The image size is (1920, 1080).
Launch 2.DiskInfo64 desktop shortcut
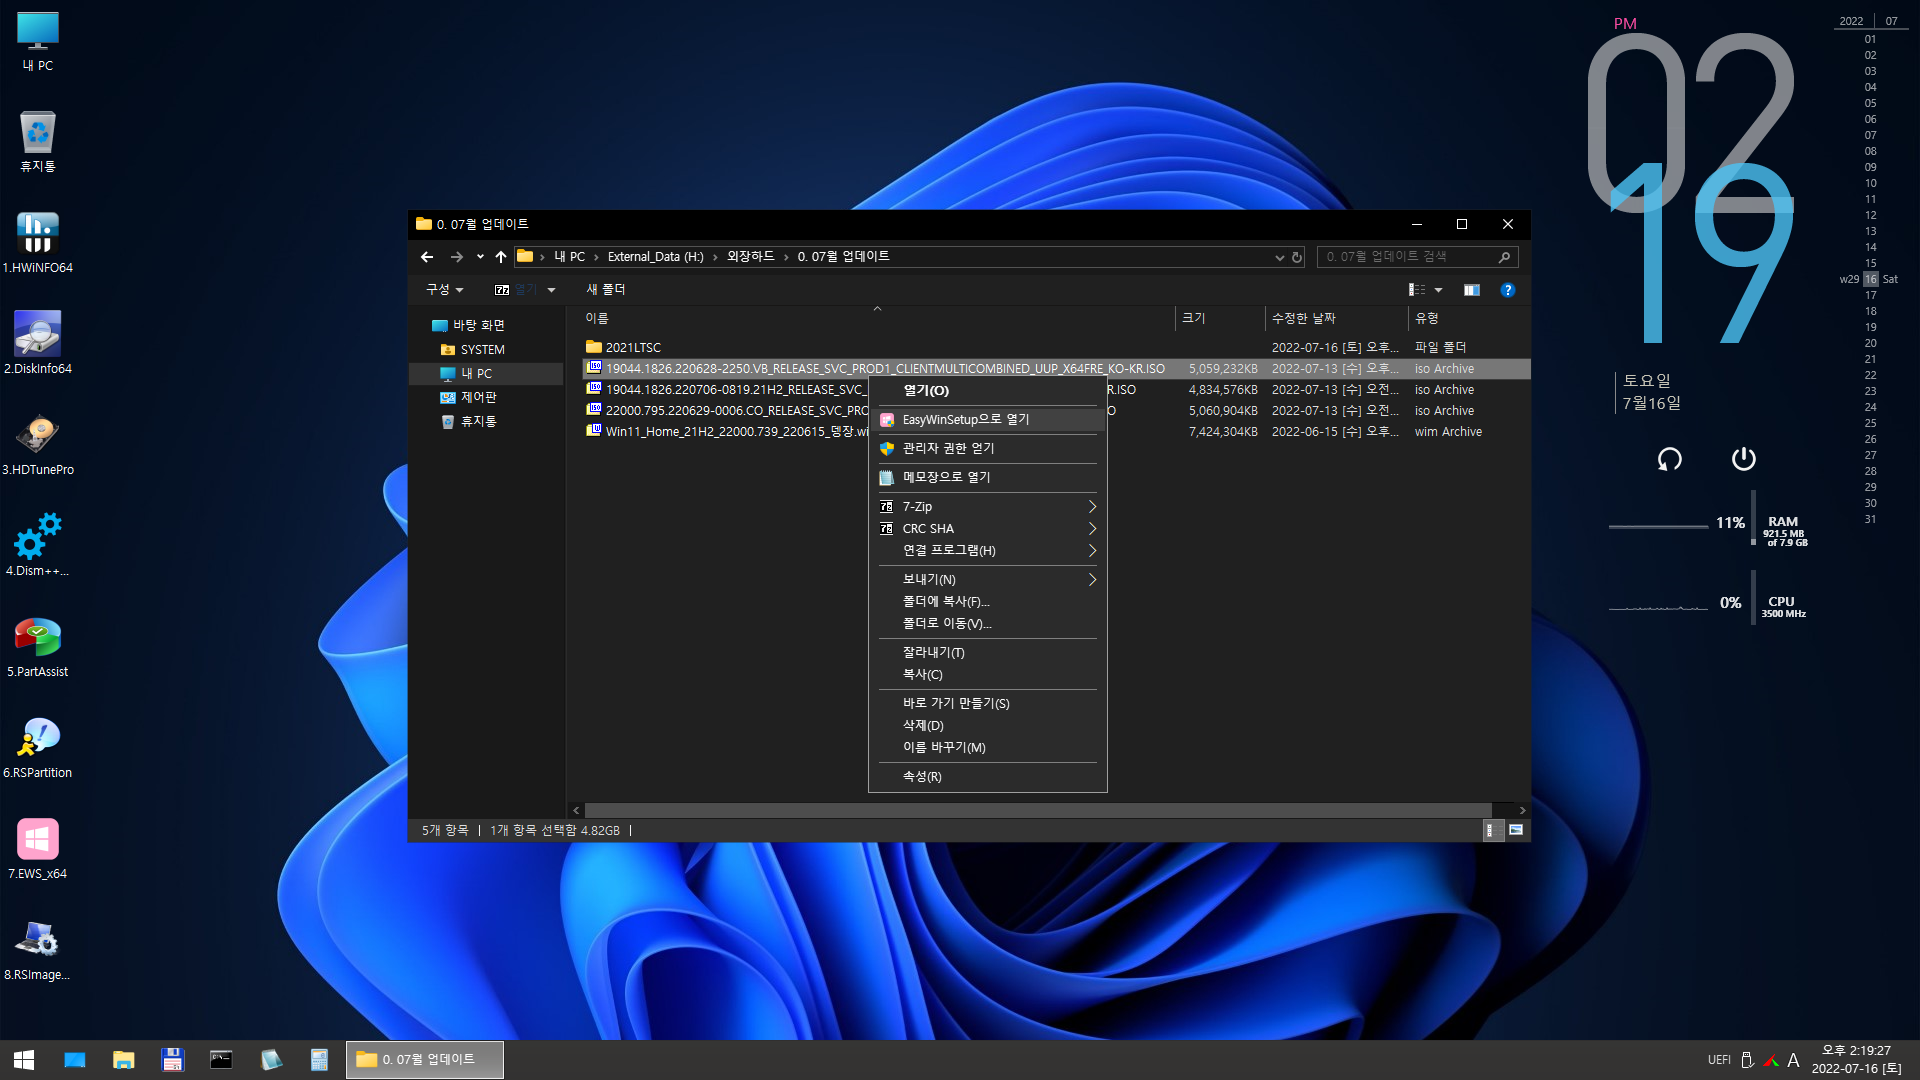tap(38, 344)
